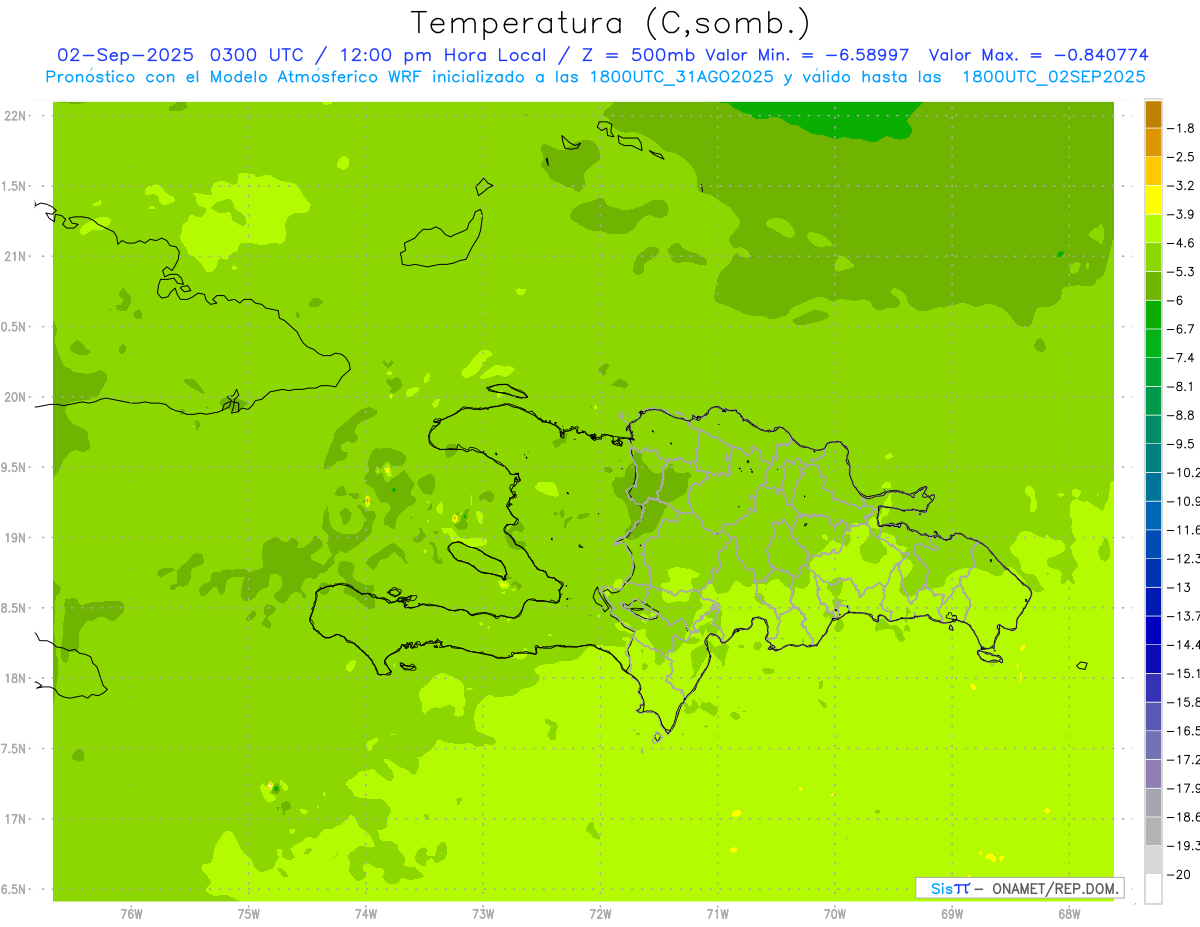
Task: Click the '-4.6' colorbar value
Action: point(1181,243)
